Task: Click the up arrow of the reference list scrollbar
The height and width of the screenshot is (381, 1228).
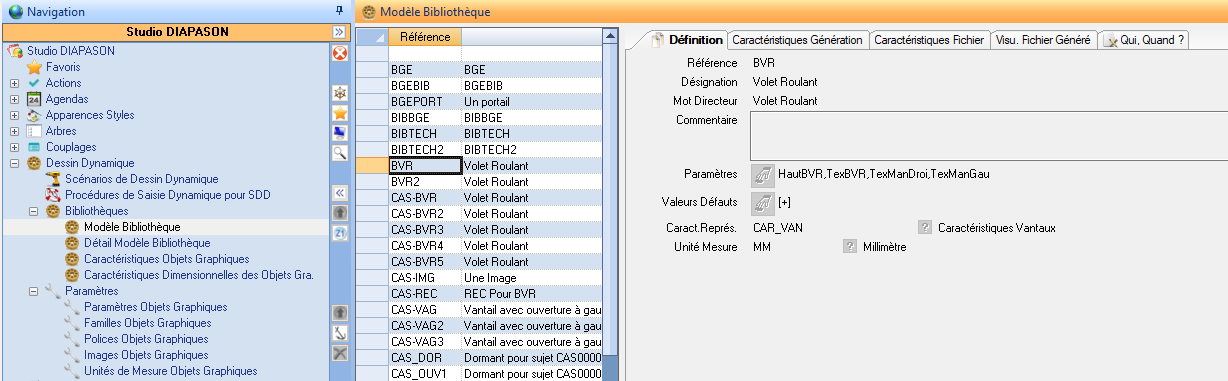Action: (x=611, y=36)
